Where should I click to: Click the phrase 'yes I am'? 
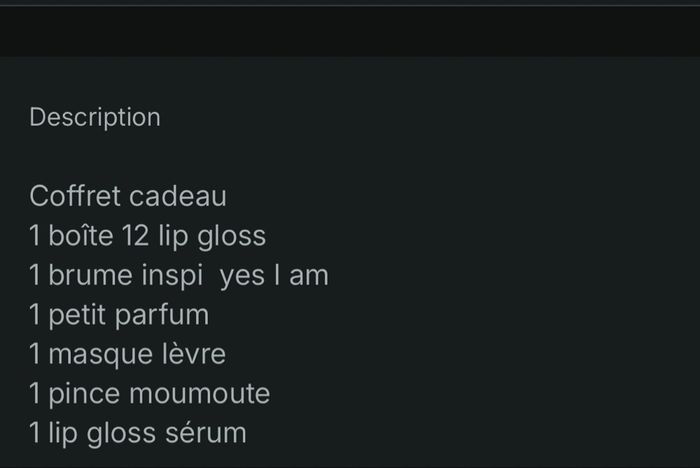pos(274,275)
